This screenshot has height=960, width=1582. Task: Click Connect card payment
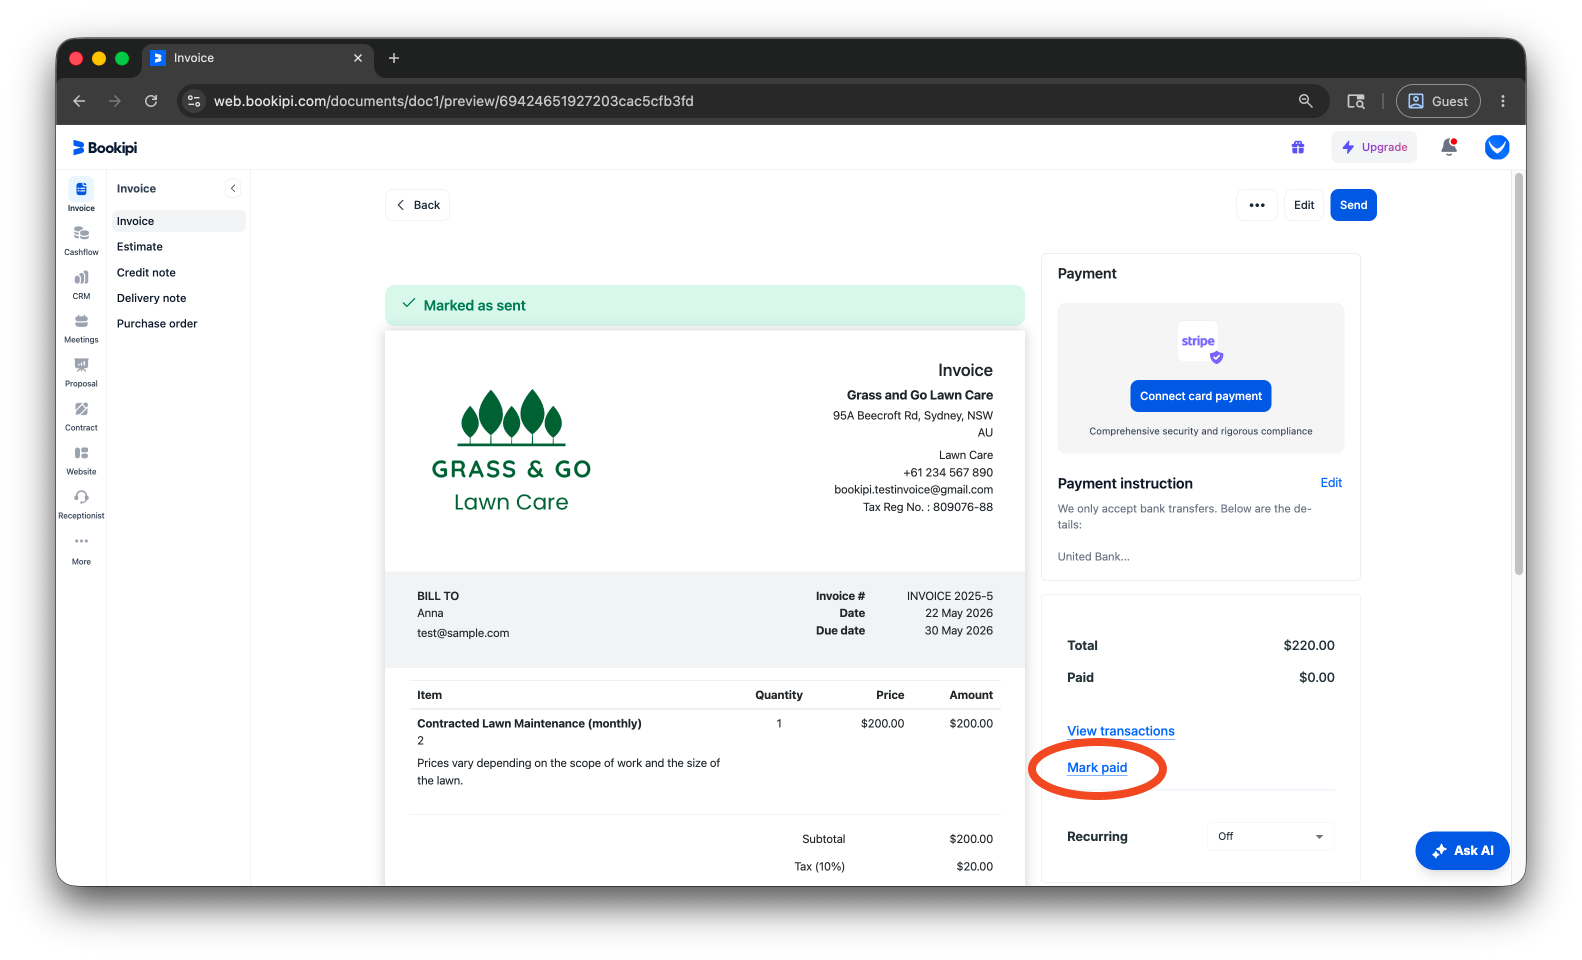point(1200,396)
